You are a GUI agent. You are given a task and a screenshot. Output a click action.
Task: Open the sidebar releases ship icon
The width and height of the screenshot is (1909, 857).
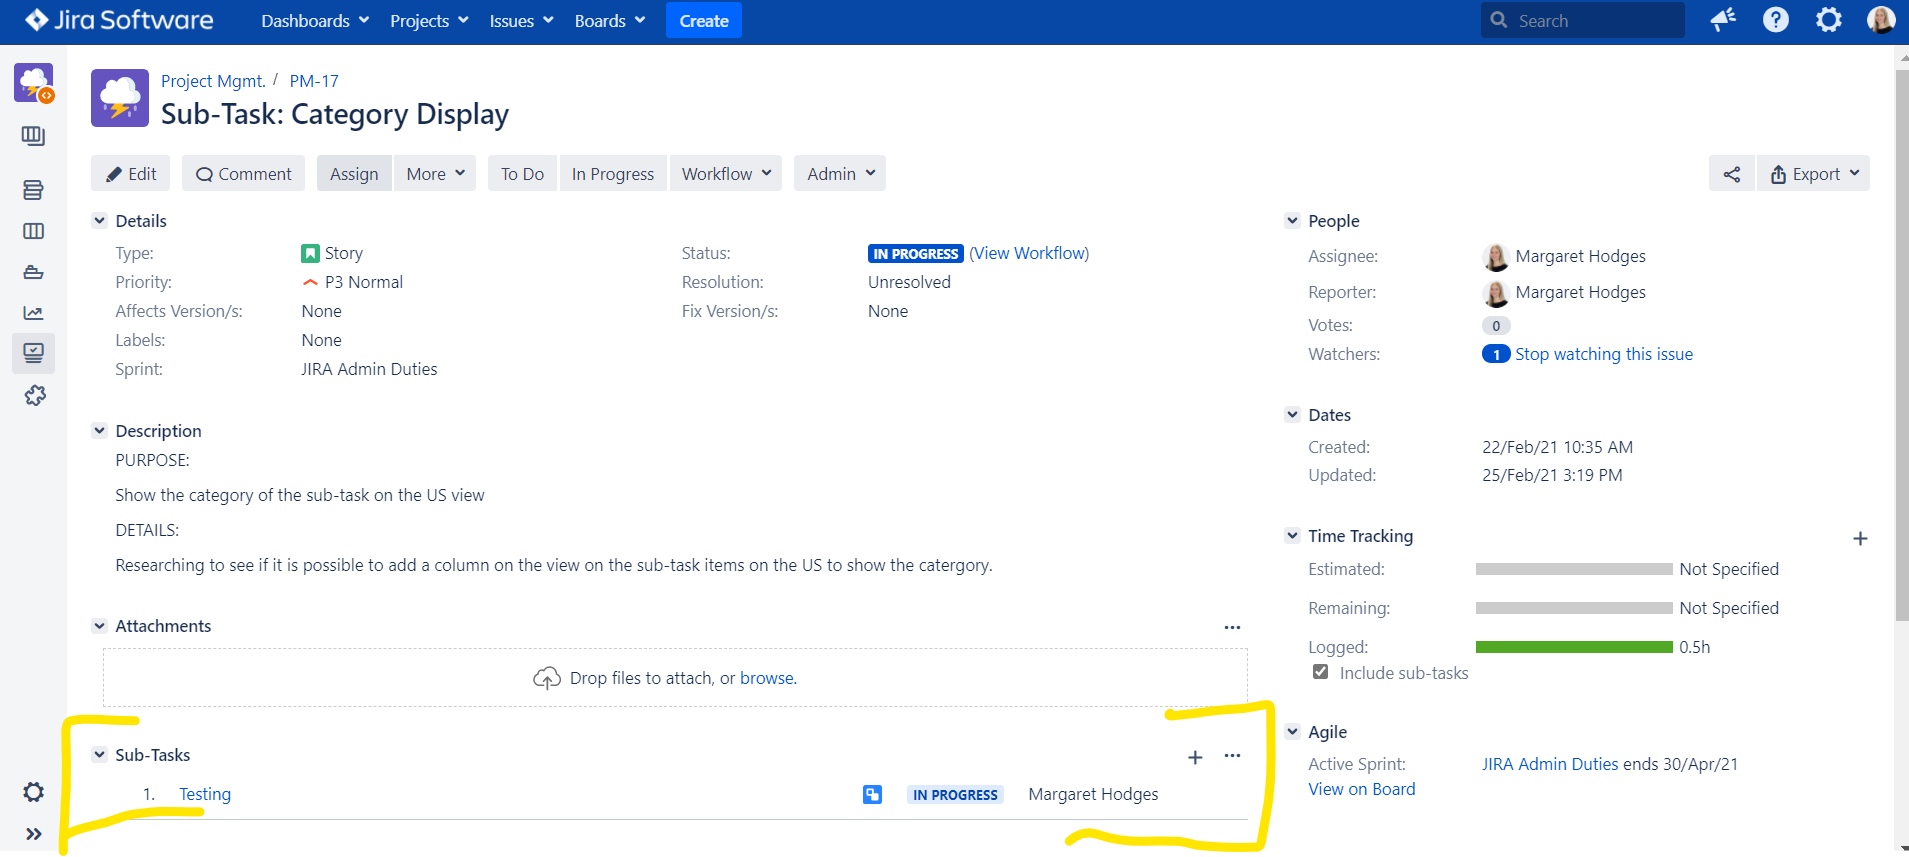click(33, 272)
